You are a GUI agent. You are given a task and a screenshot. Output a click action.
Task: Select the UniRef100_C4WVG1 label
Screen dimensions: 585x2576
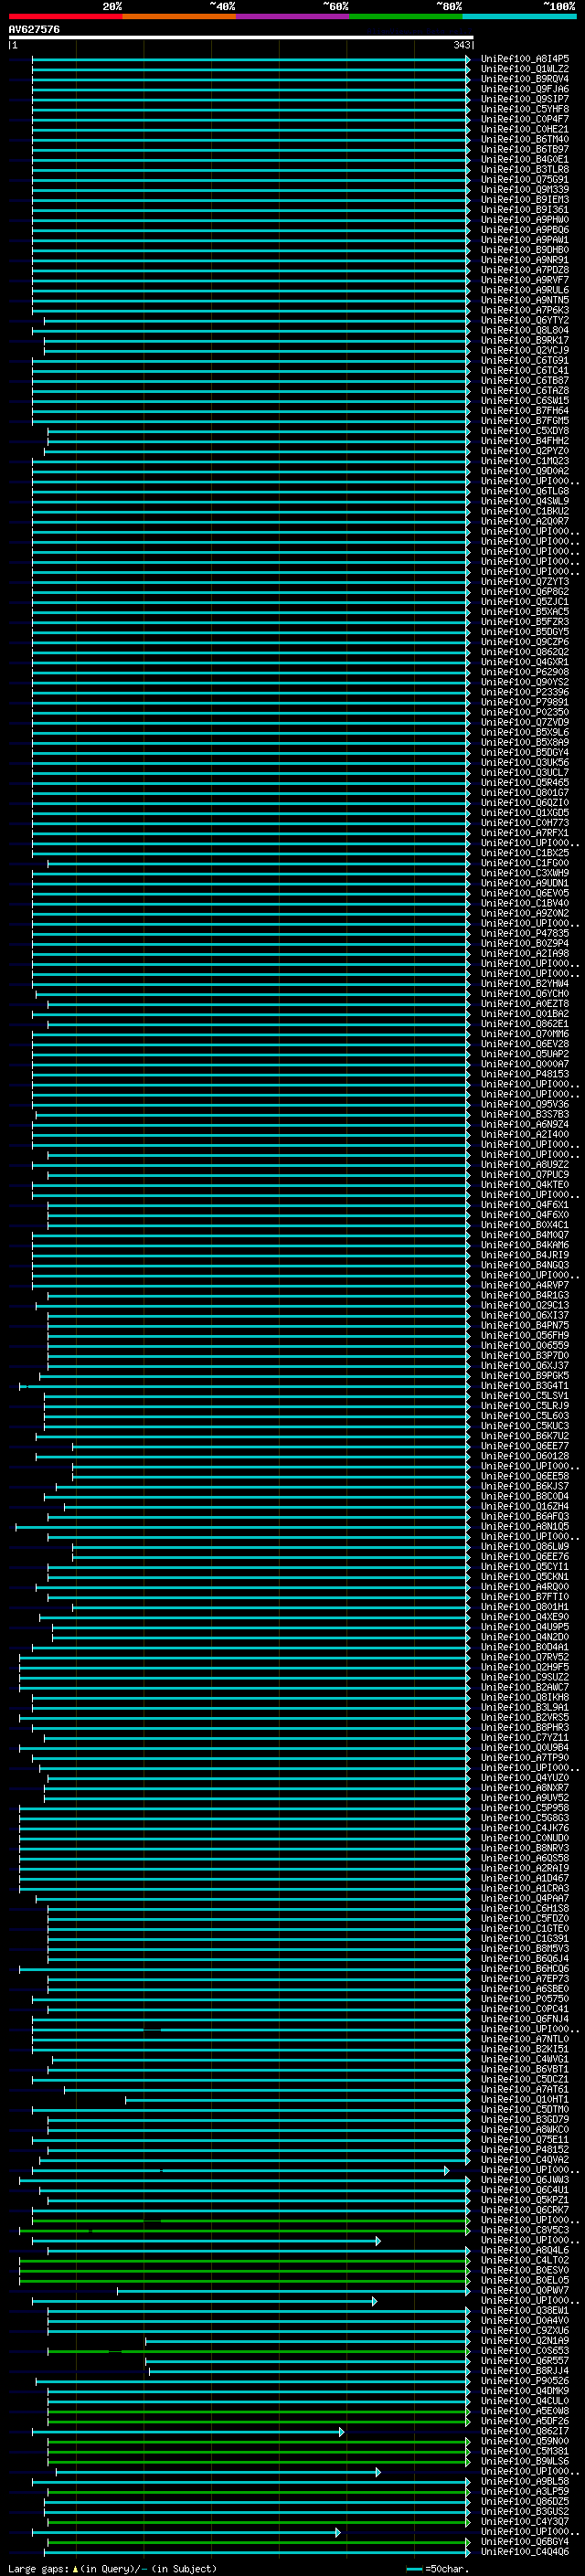pyautogui.click(x=525, y=2059)
